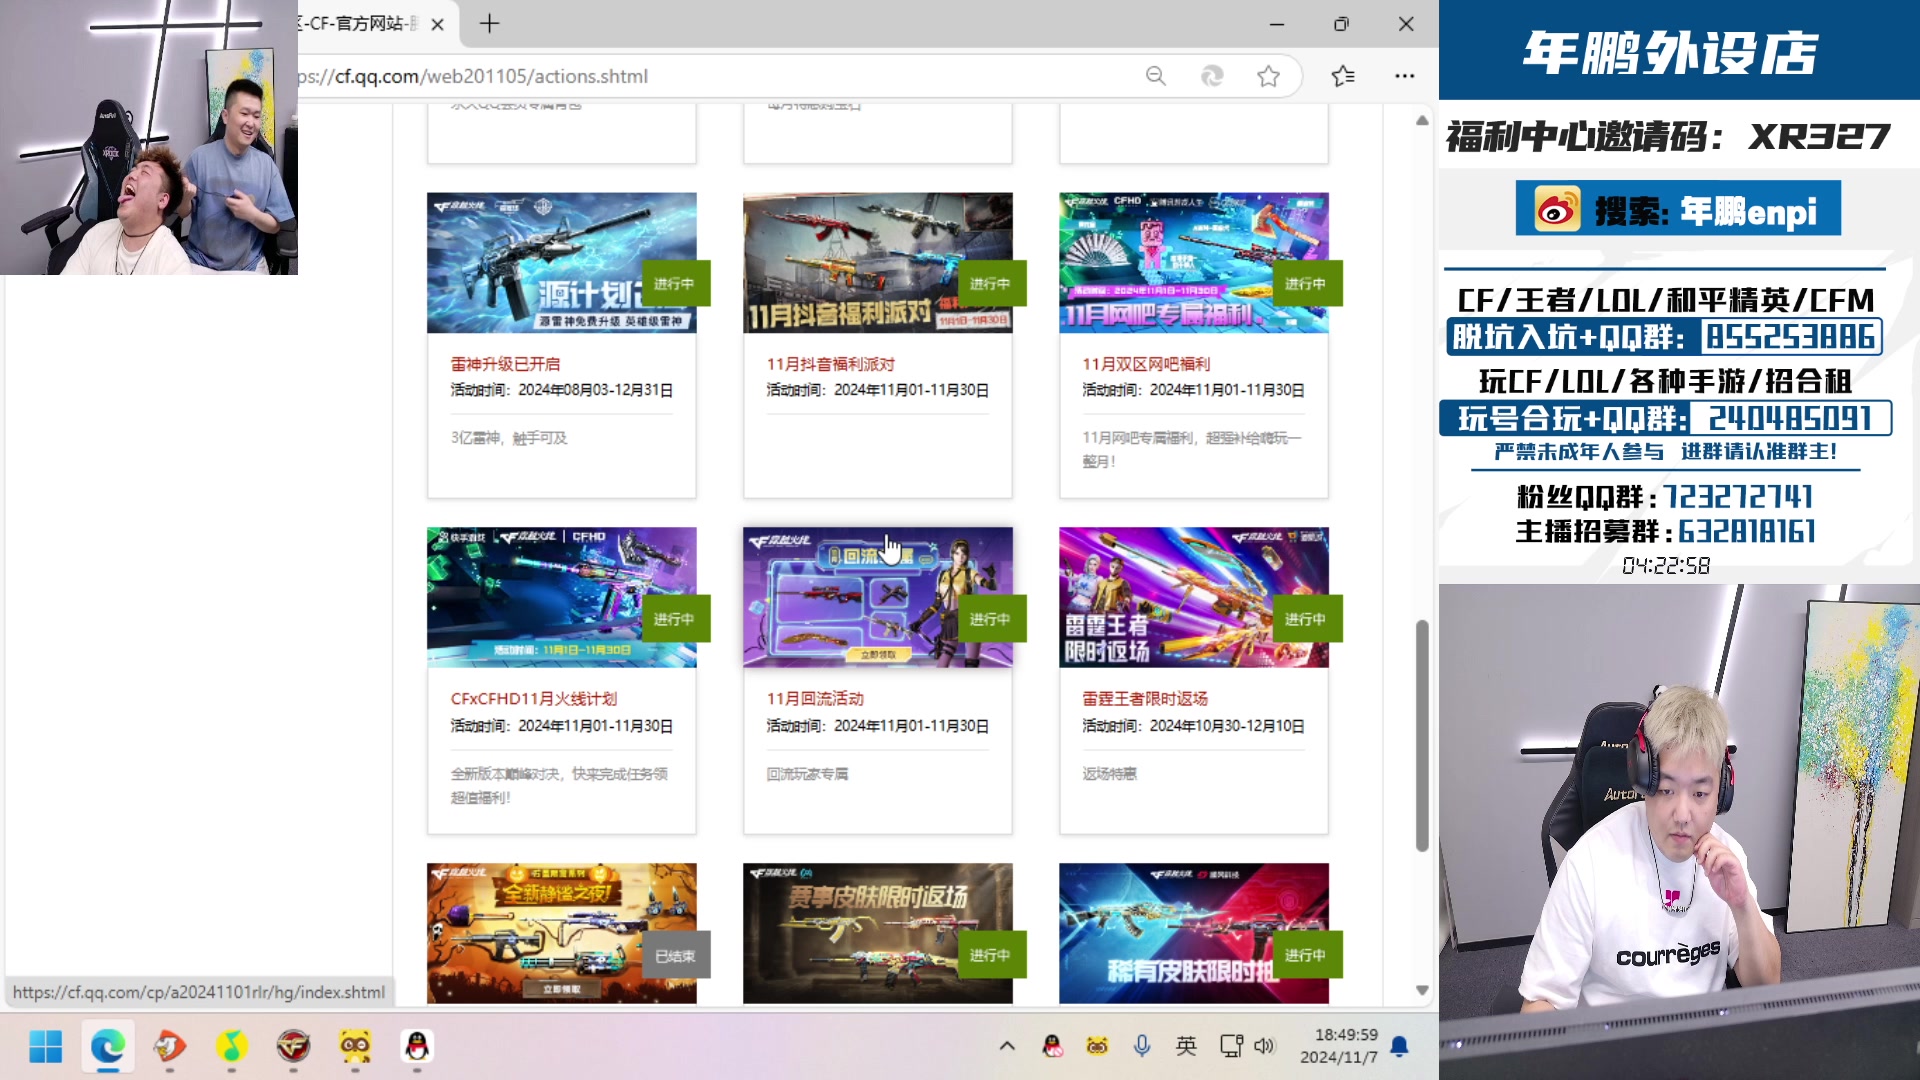The image size is (1920, 1080).
Task: Open 稀有皮肤限时 banner image
Action: coord(1194,933)
